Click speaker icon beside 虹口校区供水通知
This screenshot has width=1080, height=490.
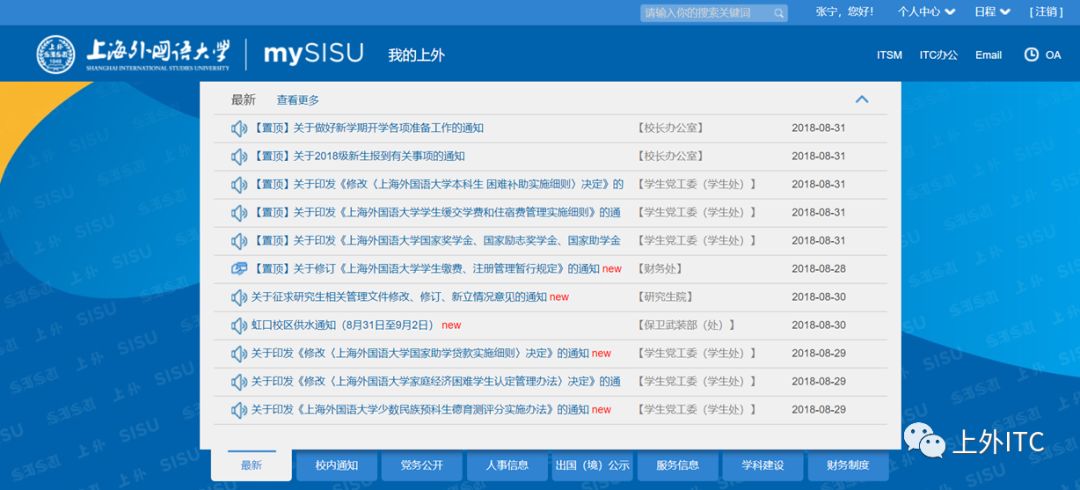tap(239, 325)
